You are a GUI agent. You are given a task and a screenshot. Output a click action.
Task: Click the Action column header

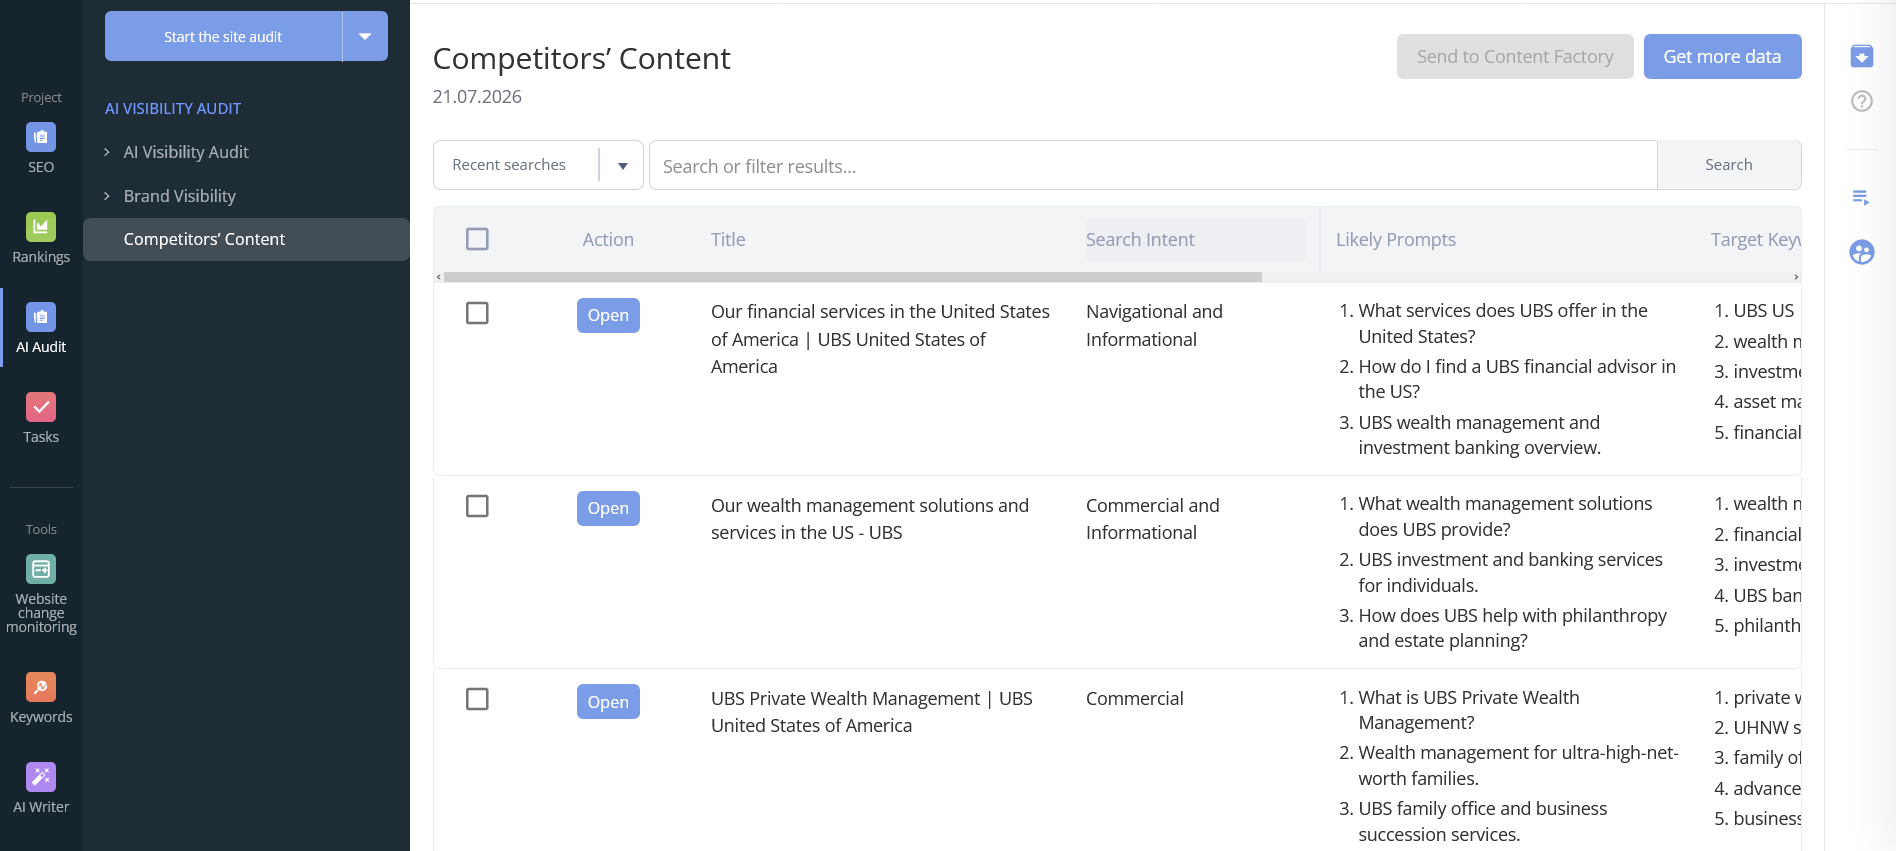[608, 240]
